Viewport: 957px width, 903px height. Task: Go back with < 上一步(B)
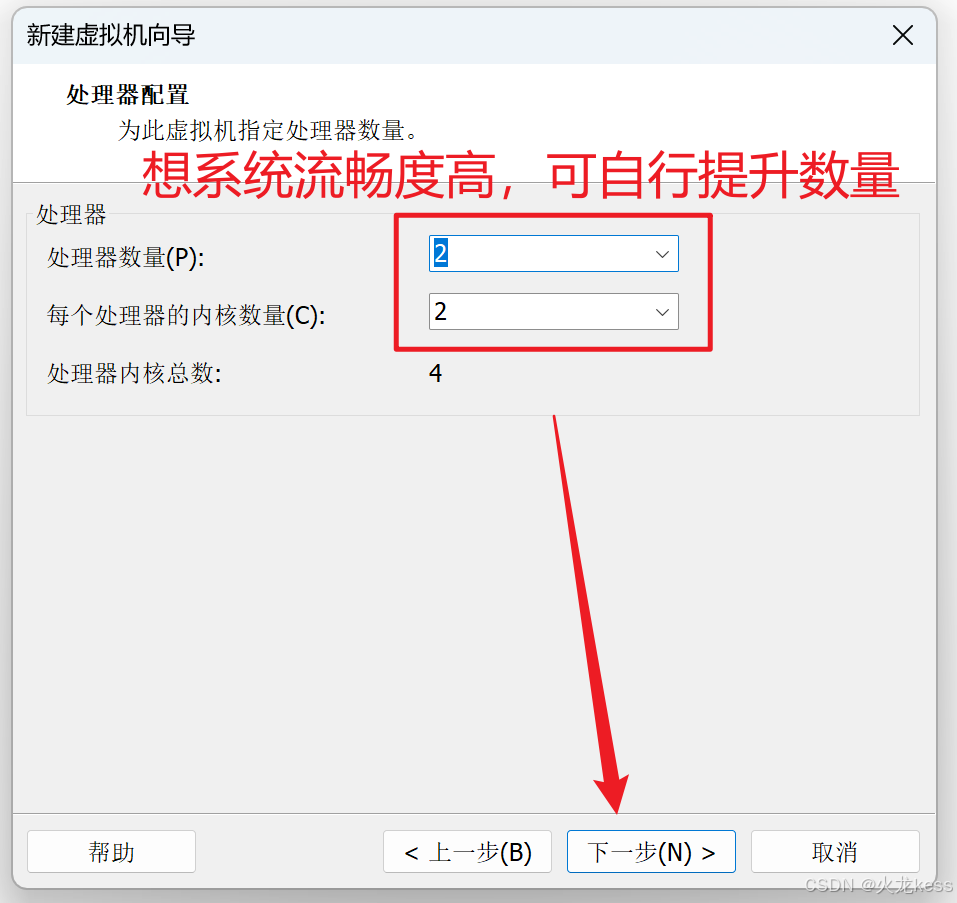(468, 851)
